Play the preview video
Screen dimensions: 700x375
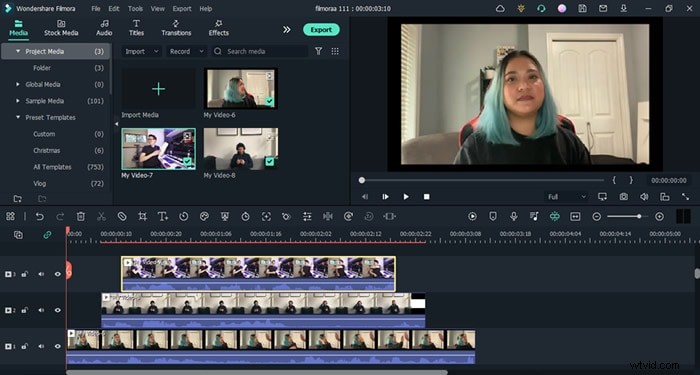coord(406,196)
